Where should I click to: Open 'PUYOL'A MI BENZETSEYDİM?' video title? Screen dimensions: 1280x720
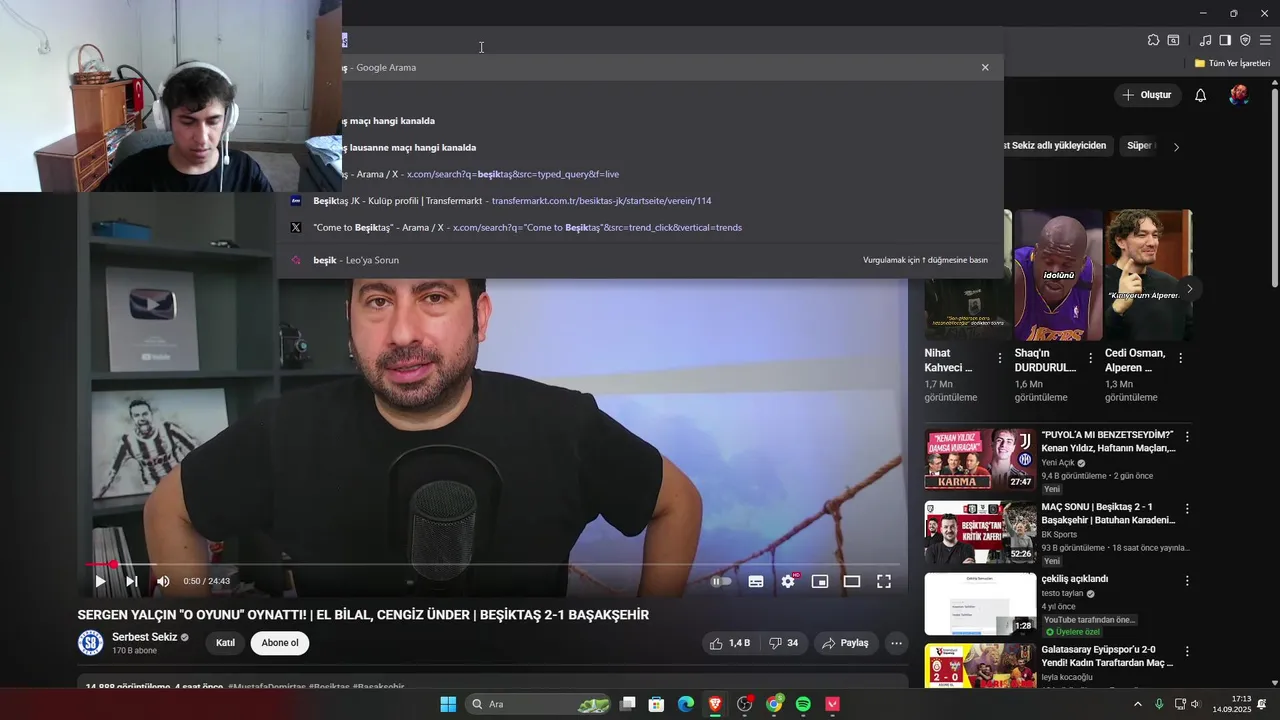click(1108, 441)
